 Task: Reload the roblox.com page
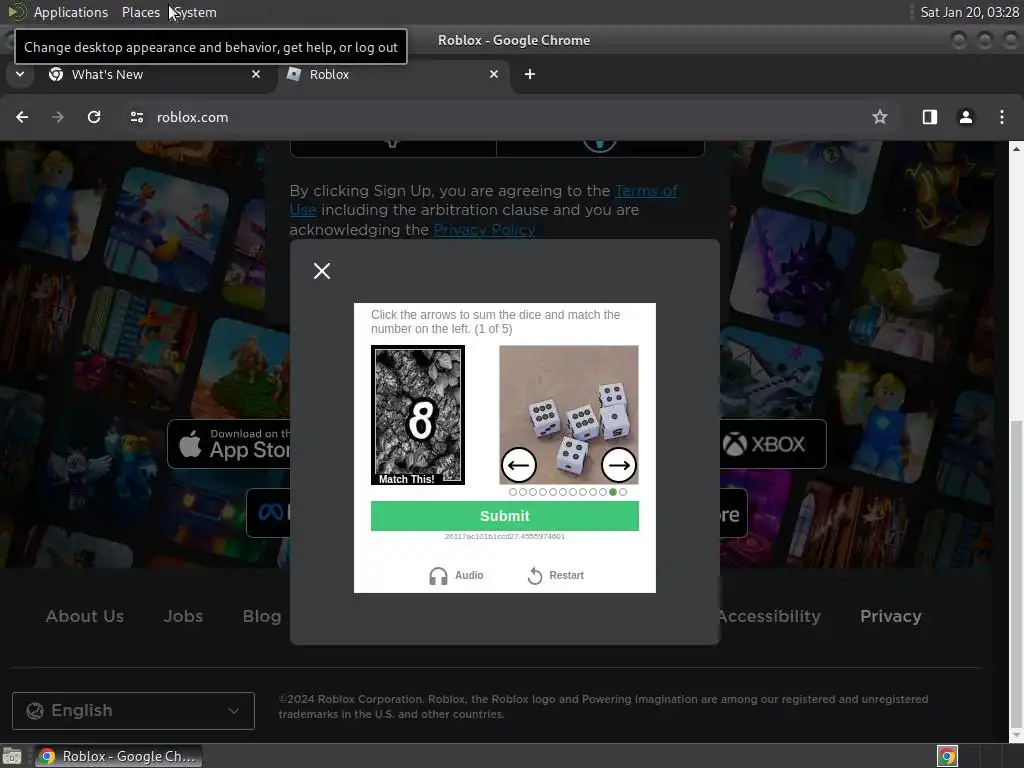[x=94, y=117]
